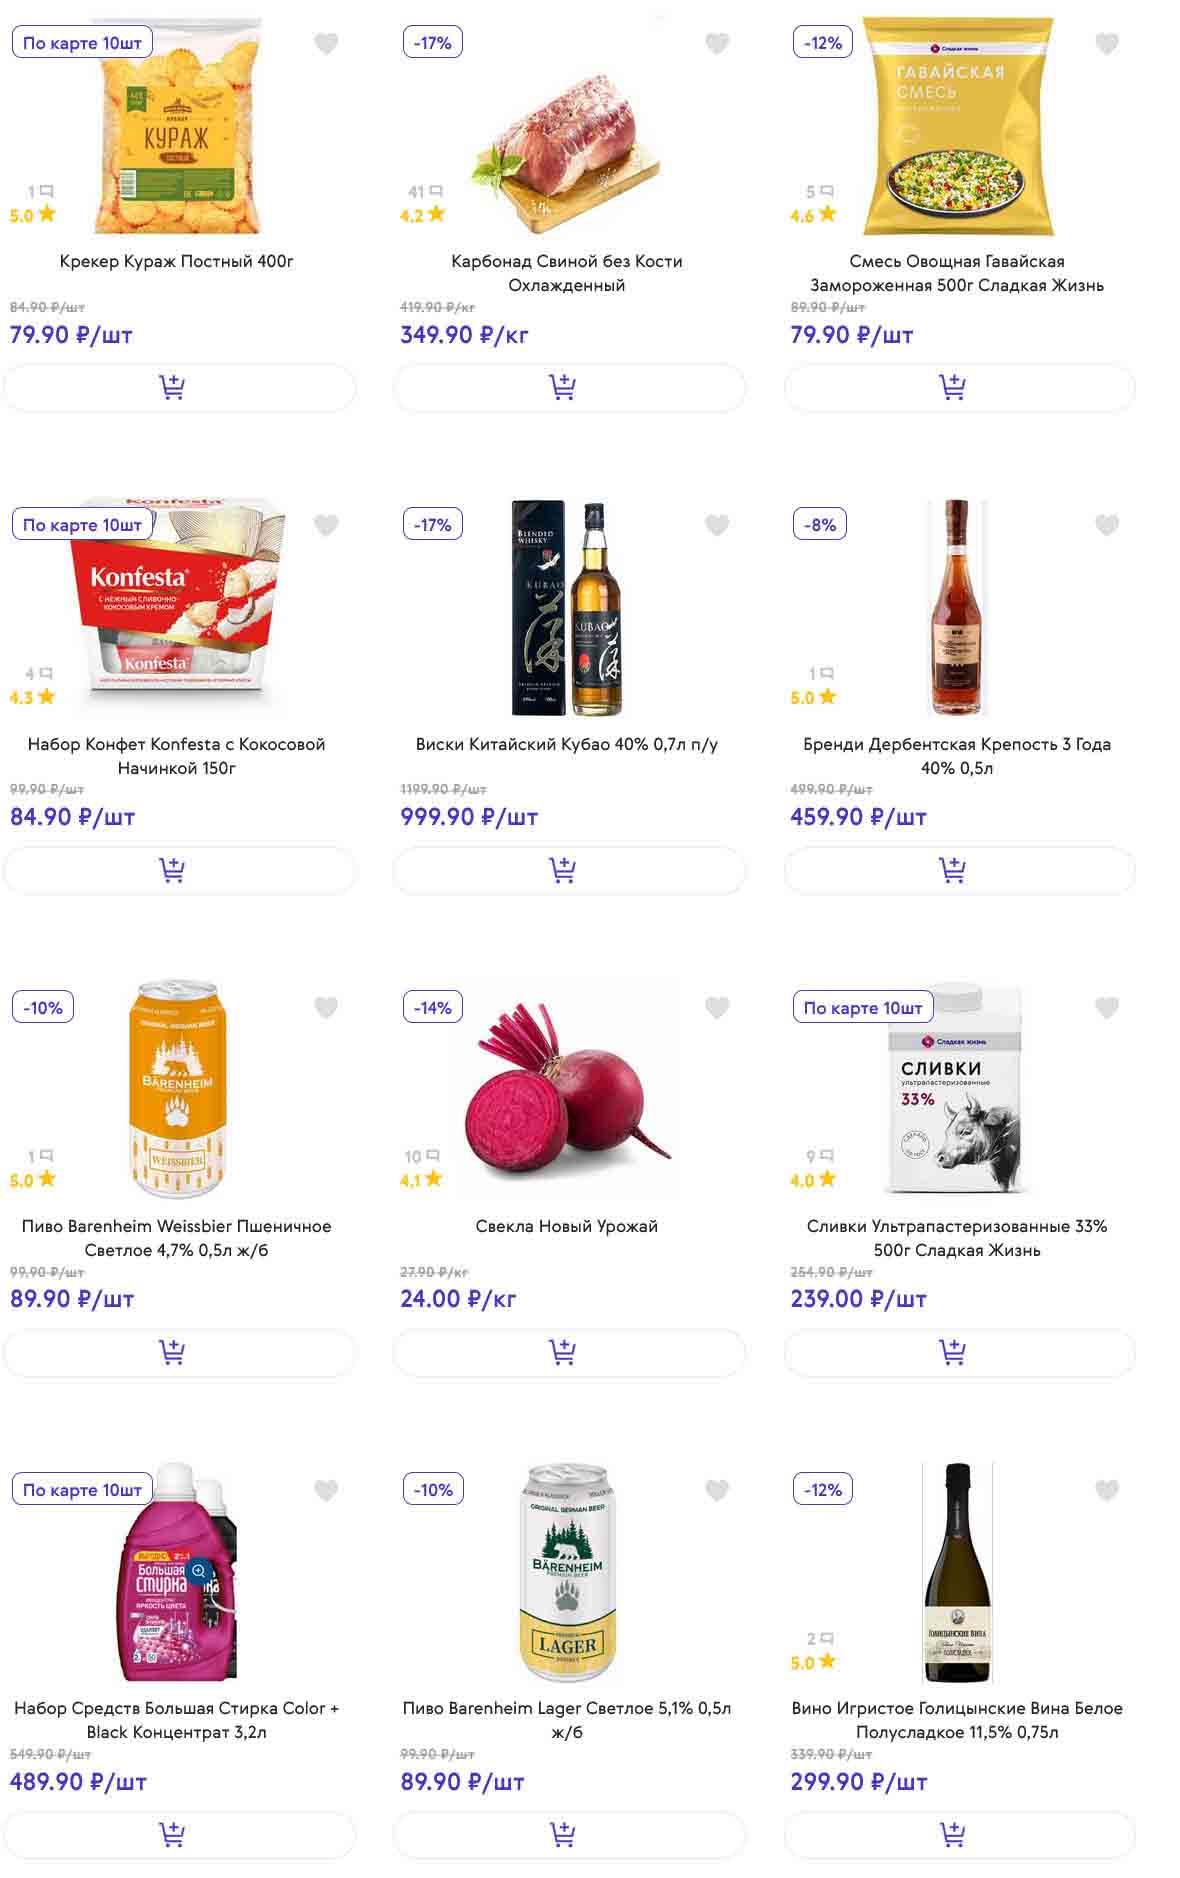Toggle favorite heart for Гавайская смесь
This screenshot has width=1180, height=1878.
[1106, 44]
